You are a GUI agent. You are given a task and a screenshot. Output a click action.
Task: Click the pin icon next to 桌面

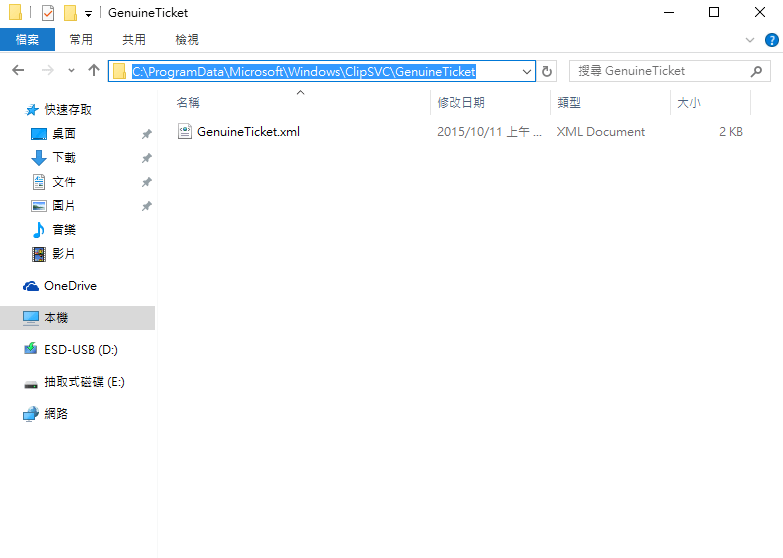(x=146, y=134)
